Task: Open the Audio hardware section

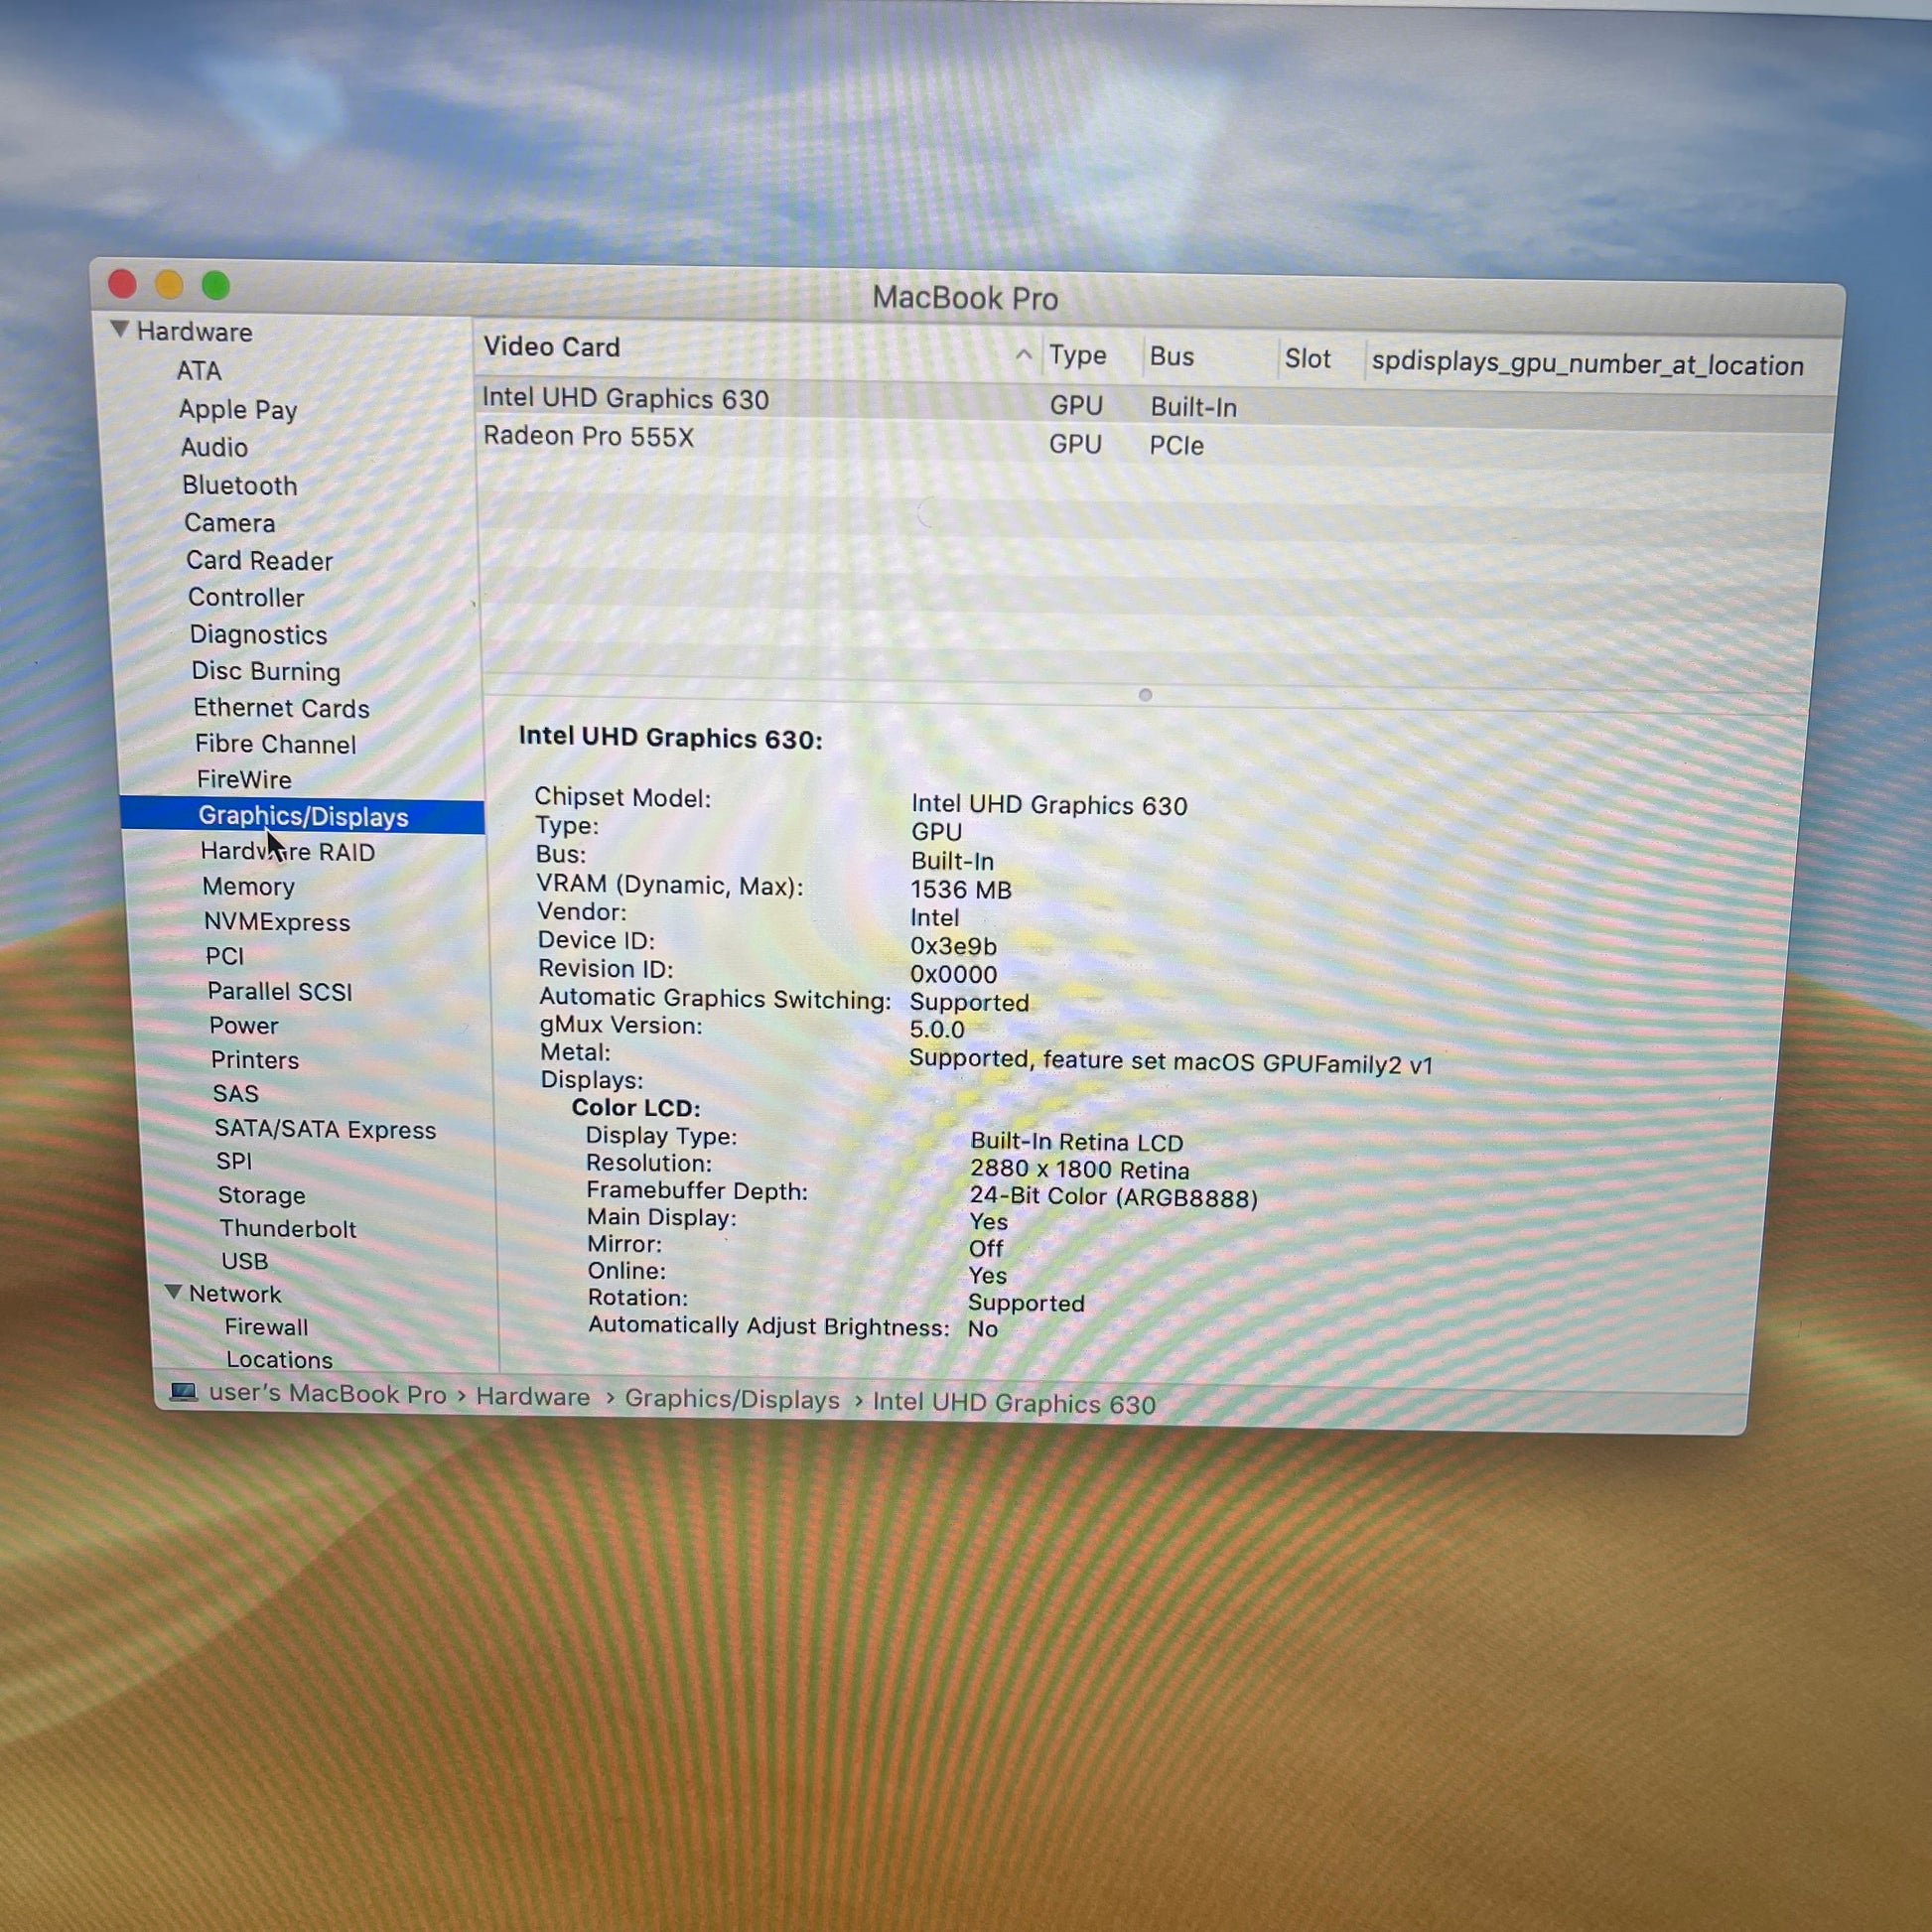Action: tap(214, 447)
